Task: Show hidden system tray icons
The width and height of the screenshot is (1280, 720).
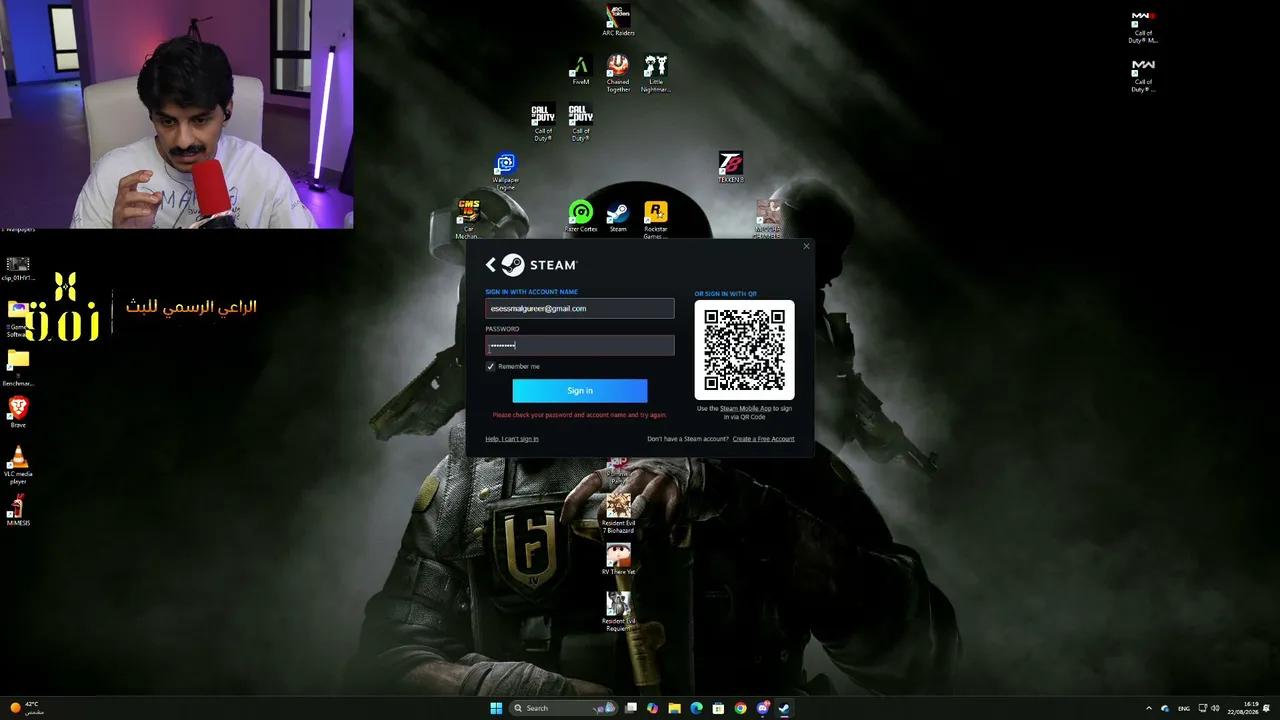Action: (x=1148, y=708)
